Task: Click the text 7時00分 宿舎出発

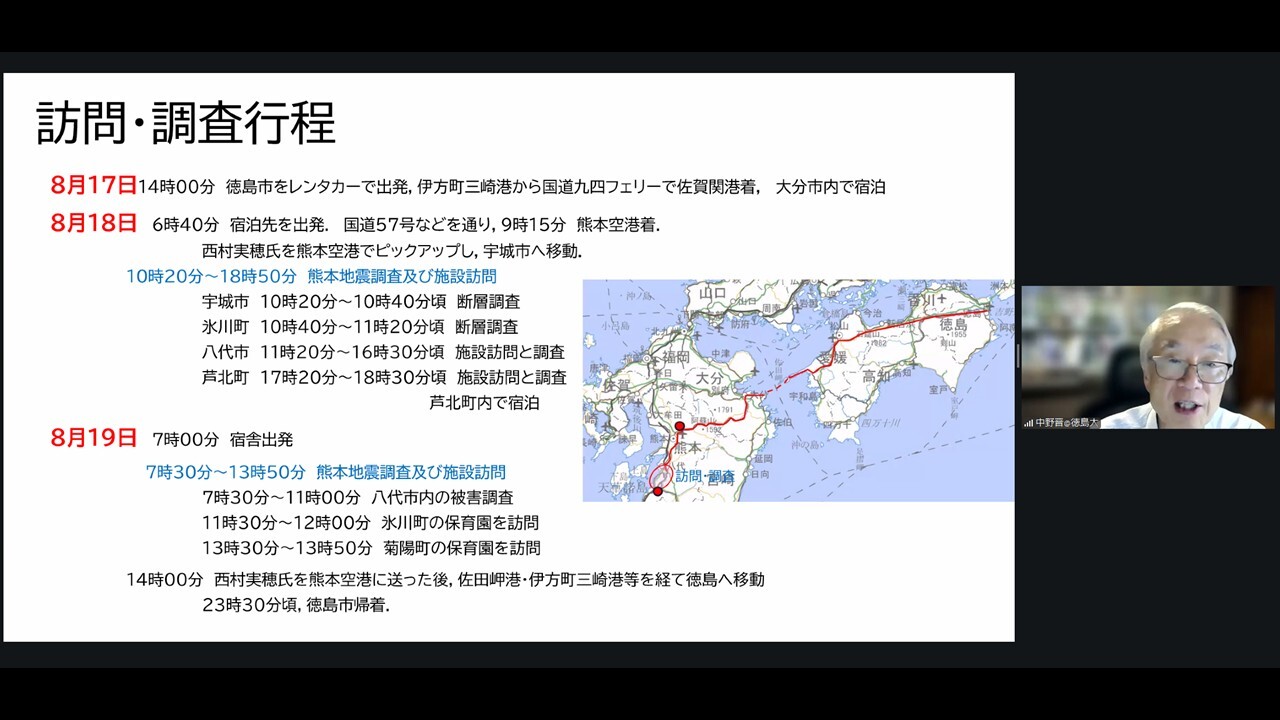Action: click(x=223, y=439)
